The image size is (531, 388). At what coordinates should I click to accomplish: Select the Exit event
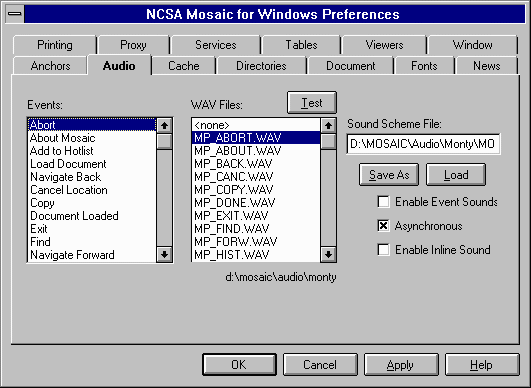[x=91, y=229]
